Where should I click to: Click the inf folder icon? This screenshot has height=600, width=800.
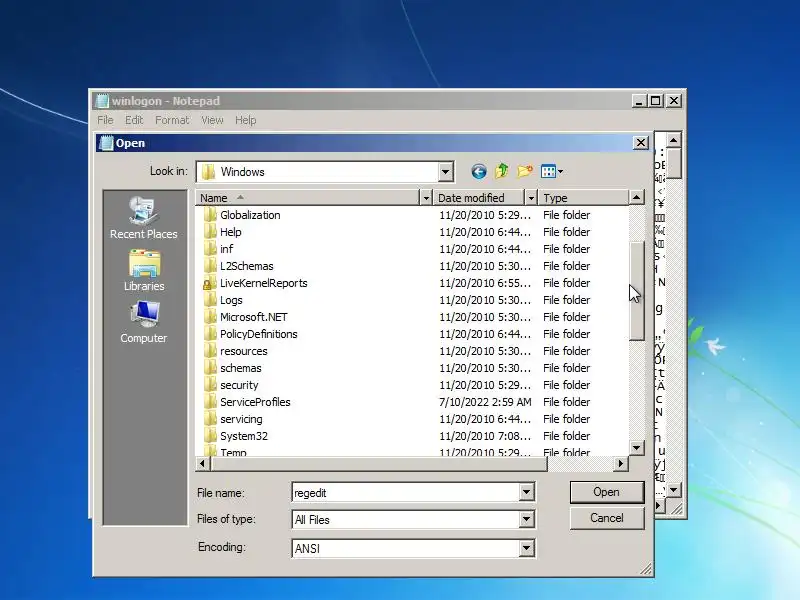point(210,249)
